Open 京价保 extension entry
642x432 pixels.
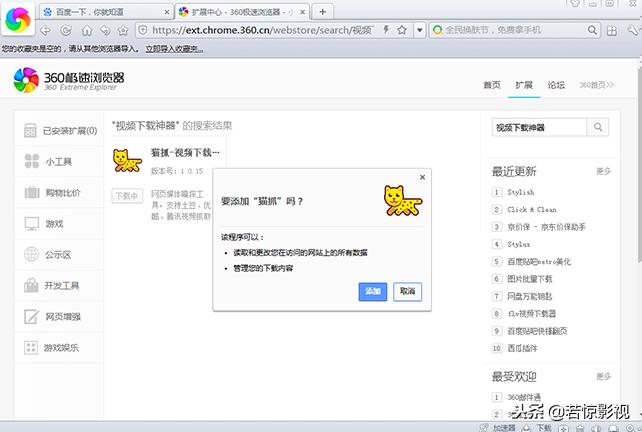tap(547, 226)
